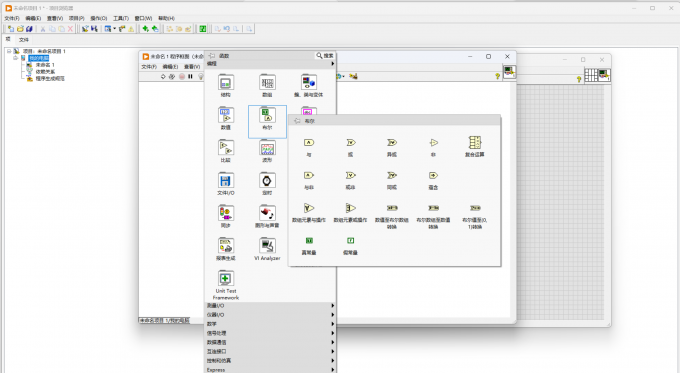Switch to the Files (文件) tab
Image resolution: width=680 pixels, height=373 pixels.
pos(23,39)
